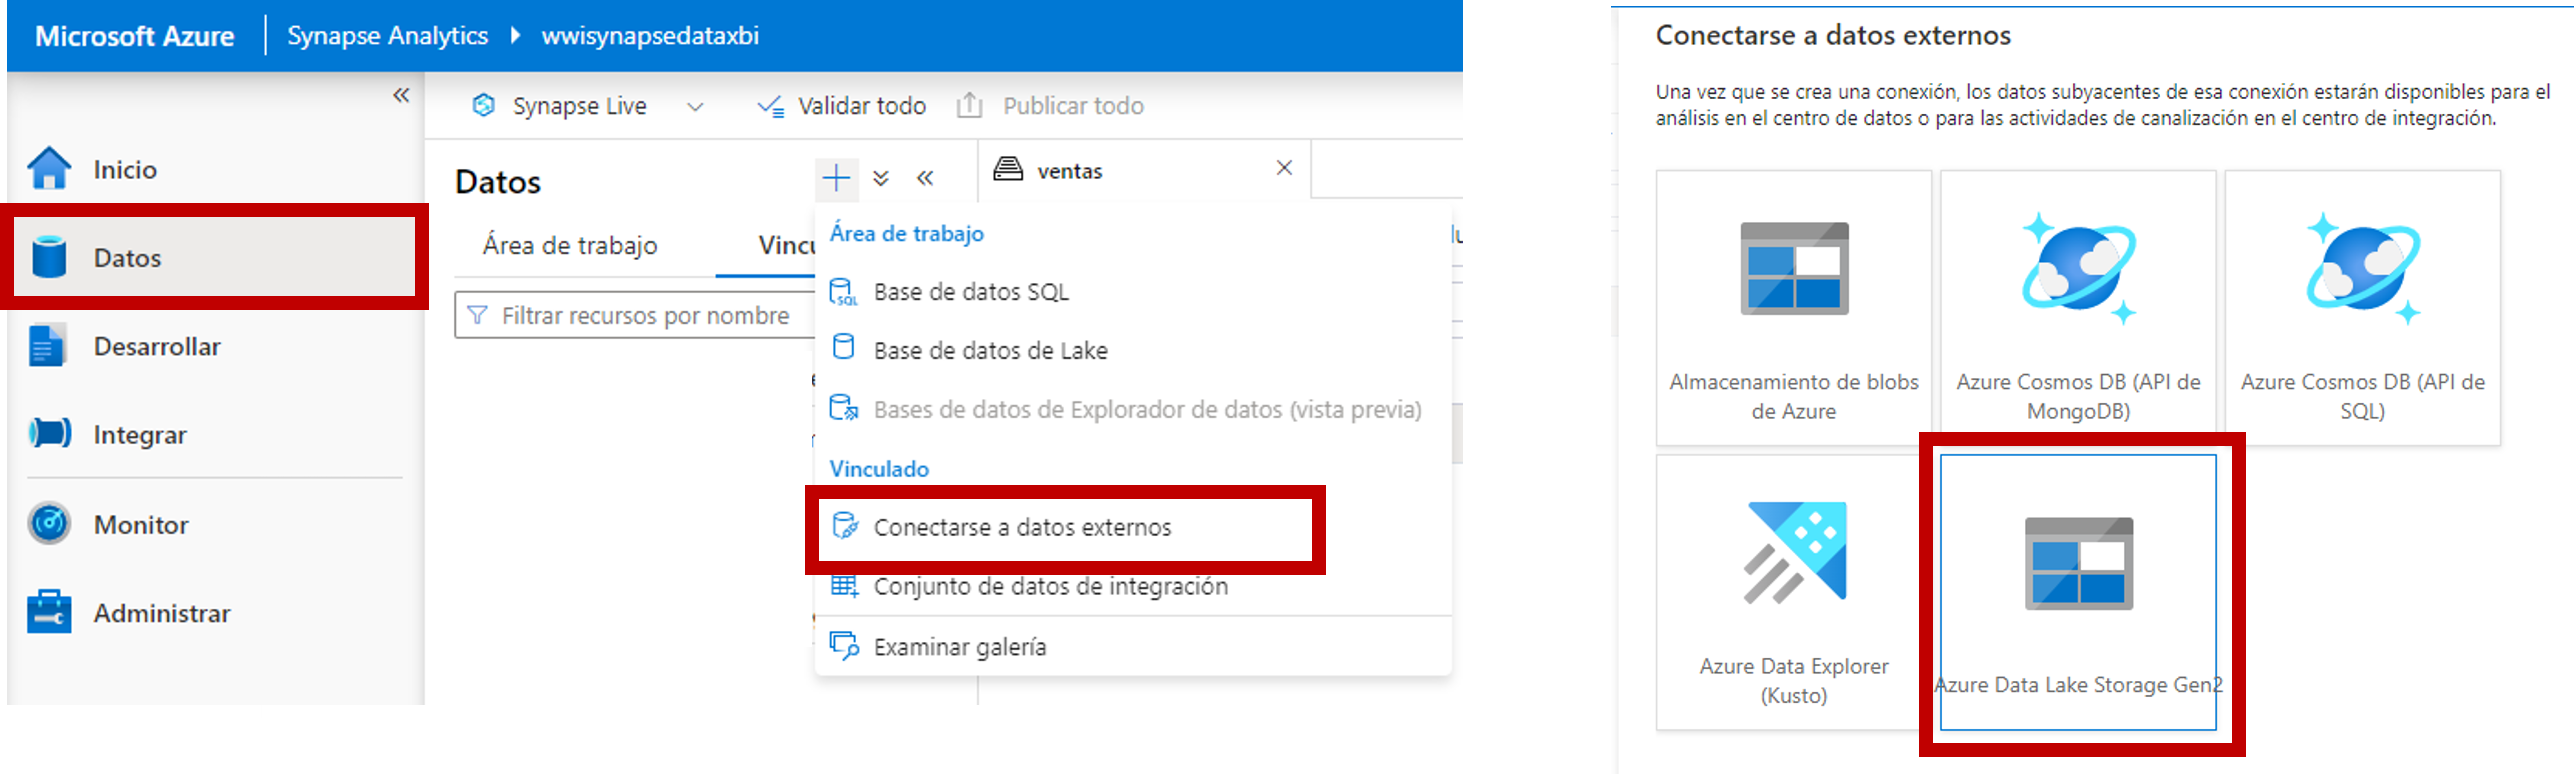Viewport: 2574px width, 774px height.
Task: Close the ventas tab
Action: 1285,168
